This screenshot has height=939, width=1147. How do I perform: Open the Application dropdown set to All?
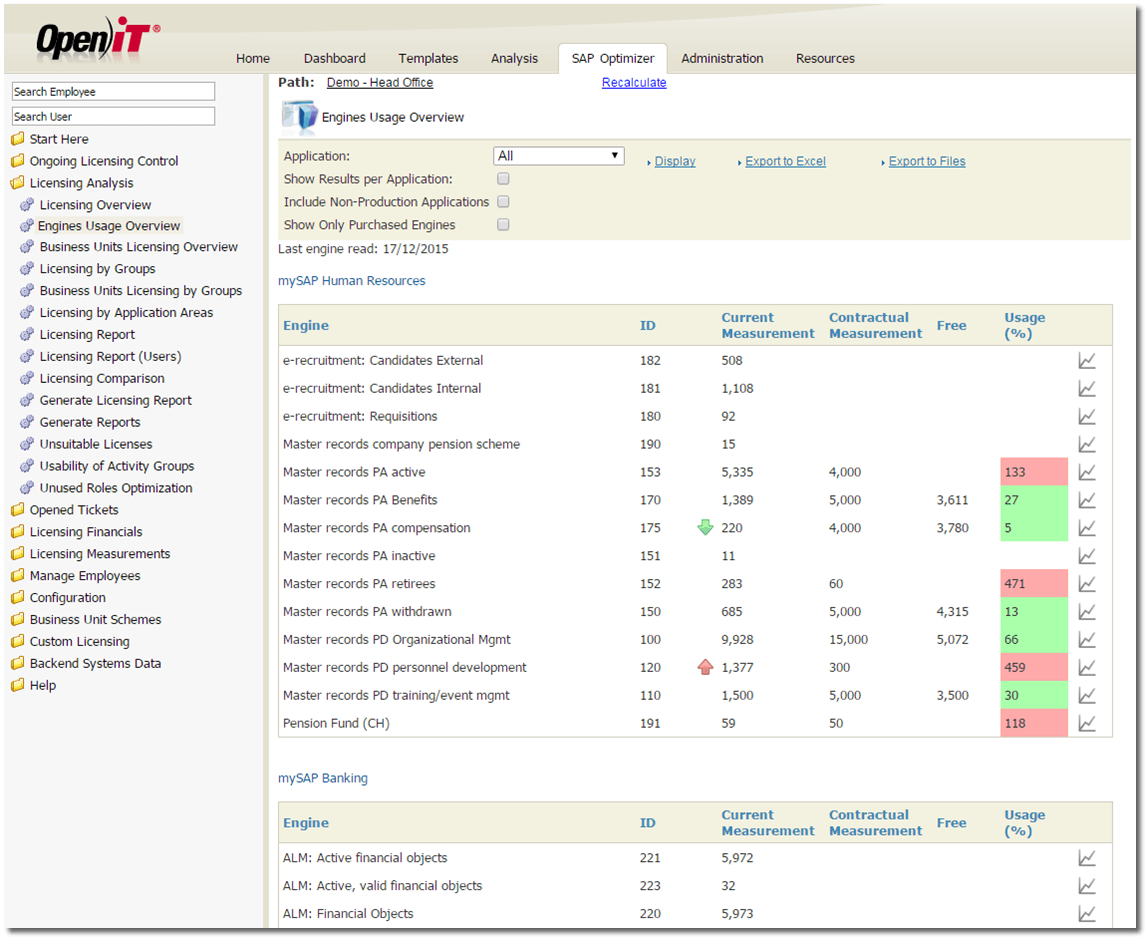[x=559, y=156]
